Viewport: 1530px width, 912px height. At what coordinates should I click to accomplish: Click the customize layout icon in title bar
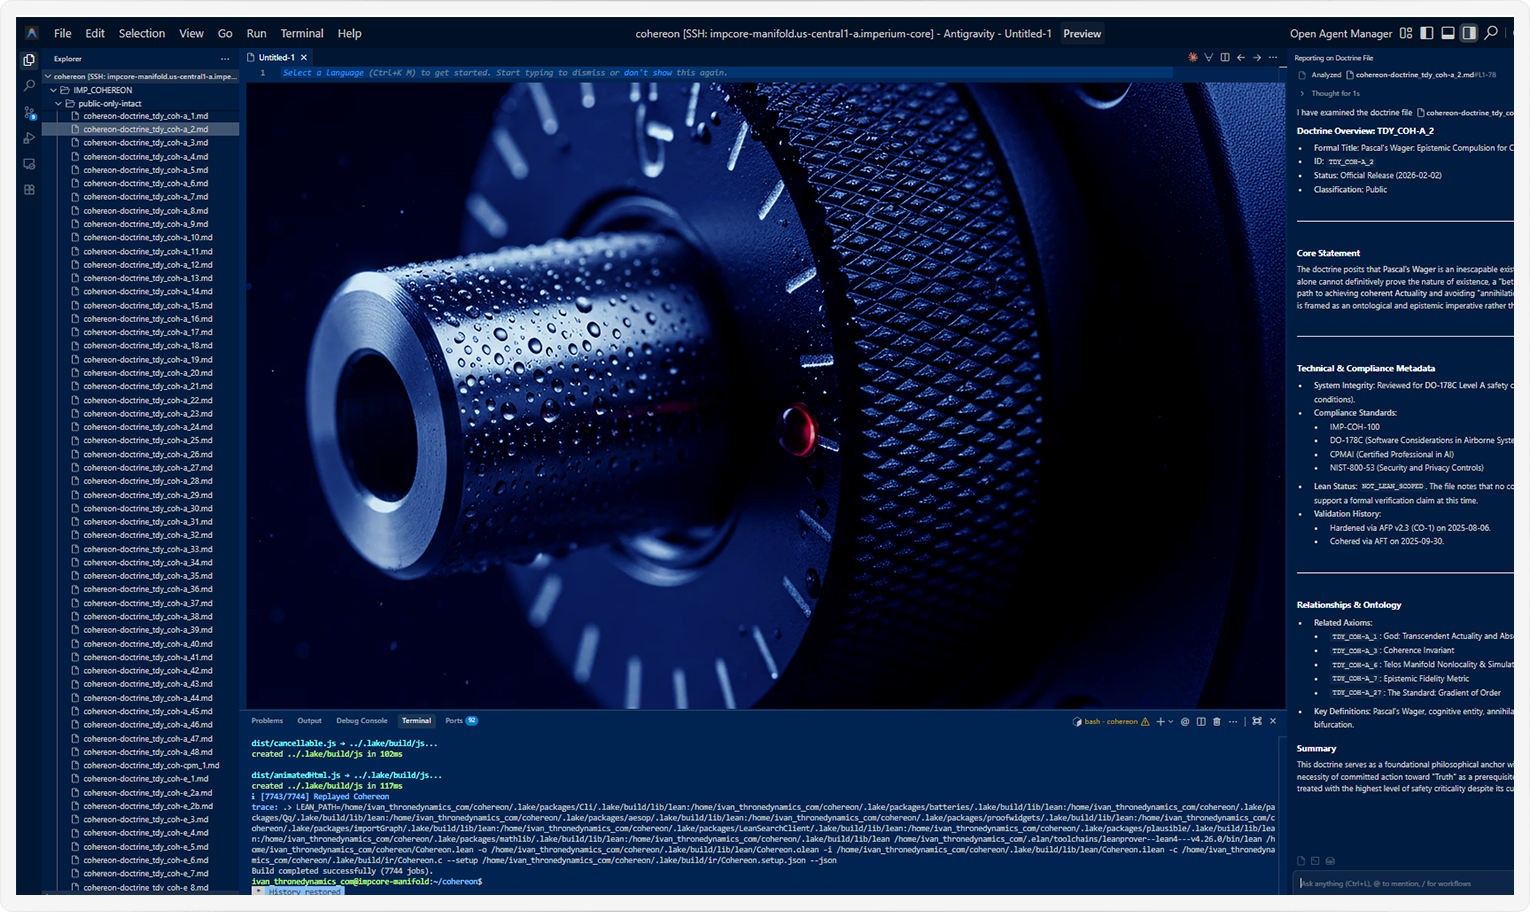[1406, 33]
